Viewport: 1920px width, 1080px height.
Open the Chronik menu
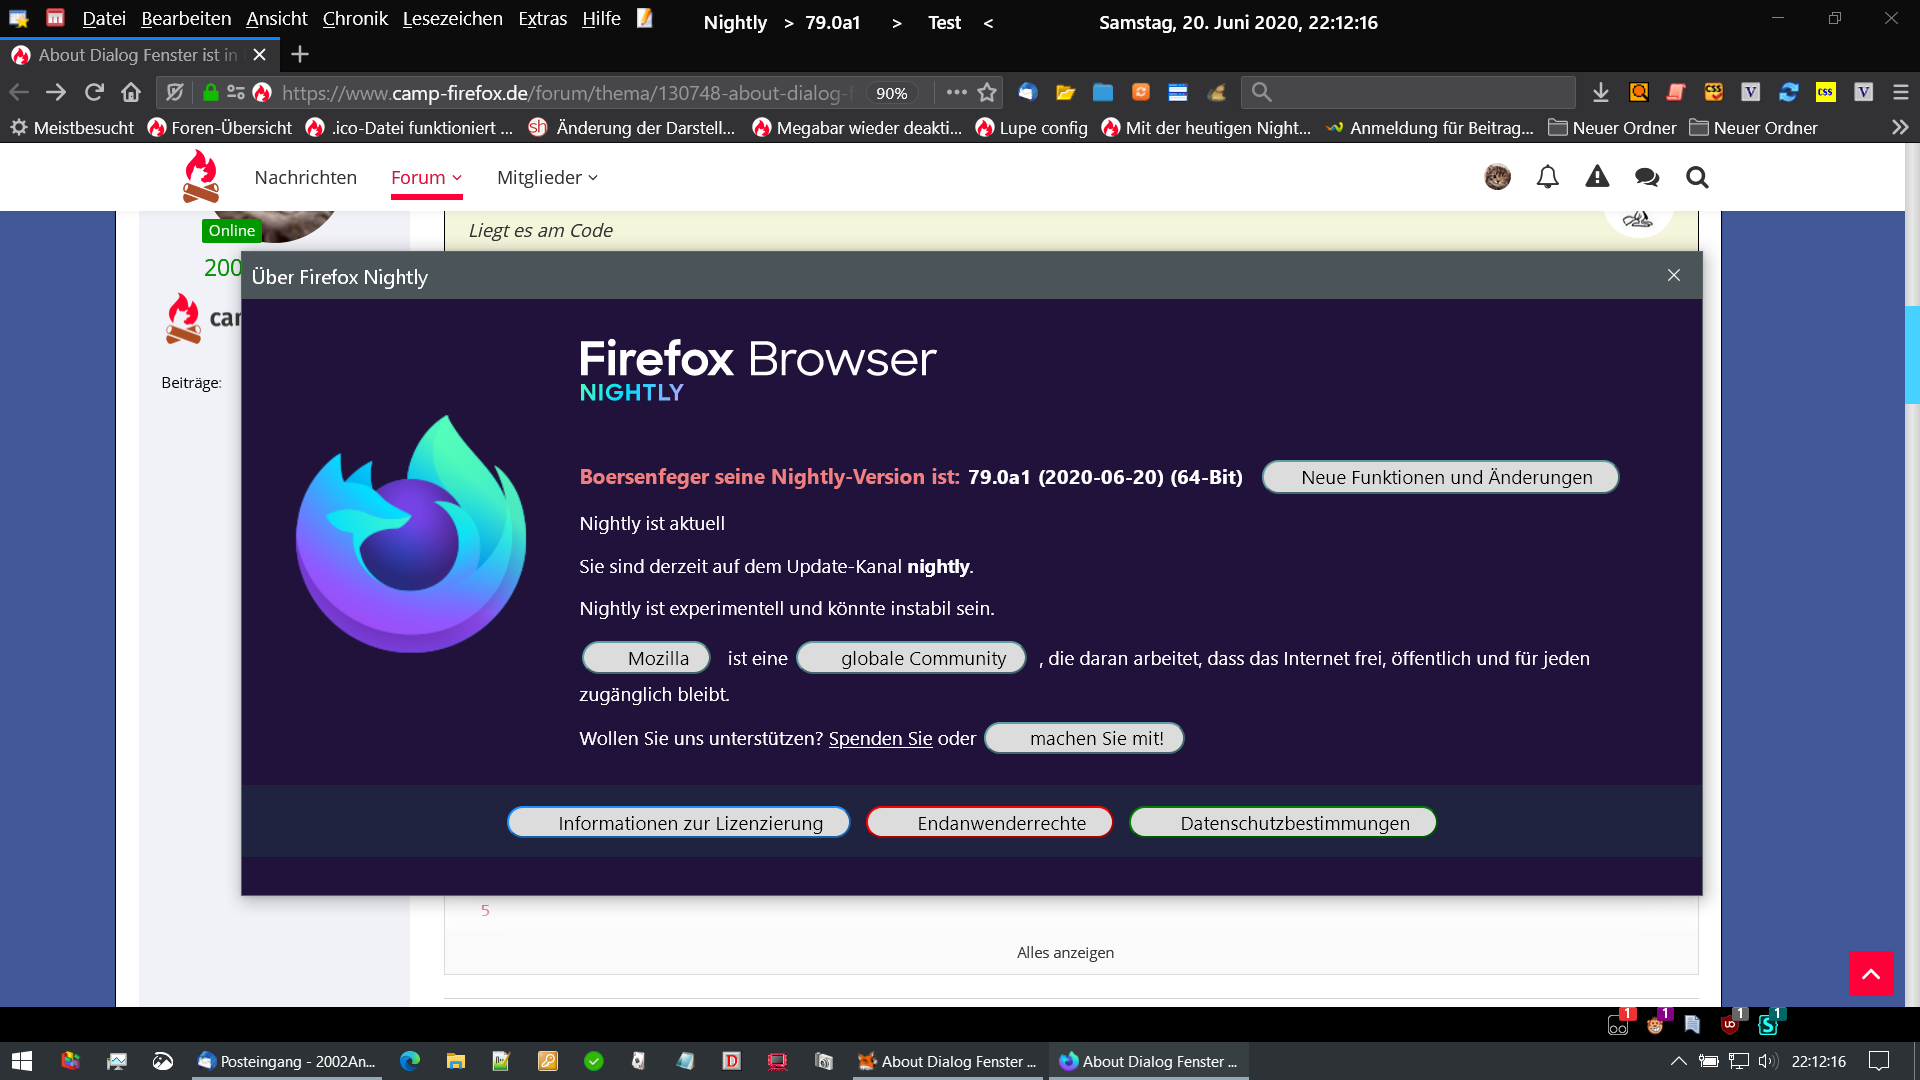click(355, 19)
